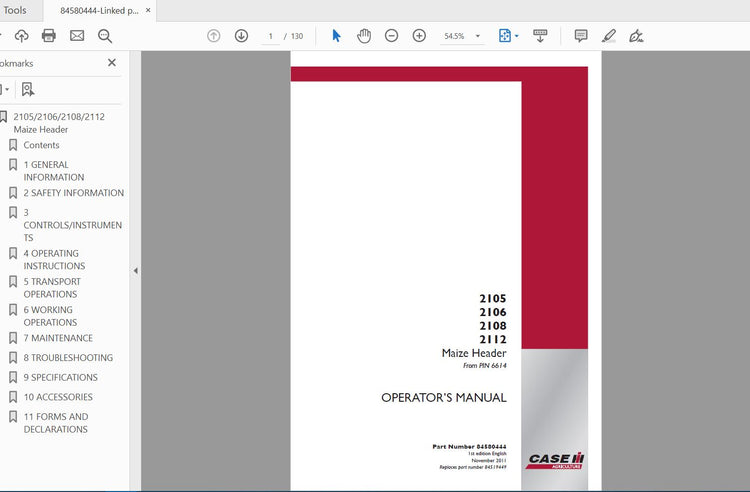This screenshot has width=750, height=492.
Task: Select the 4 OPERATING INSTRUCTIONS bookmark
Action: tap(54, 260)
